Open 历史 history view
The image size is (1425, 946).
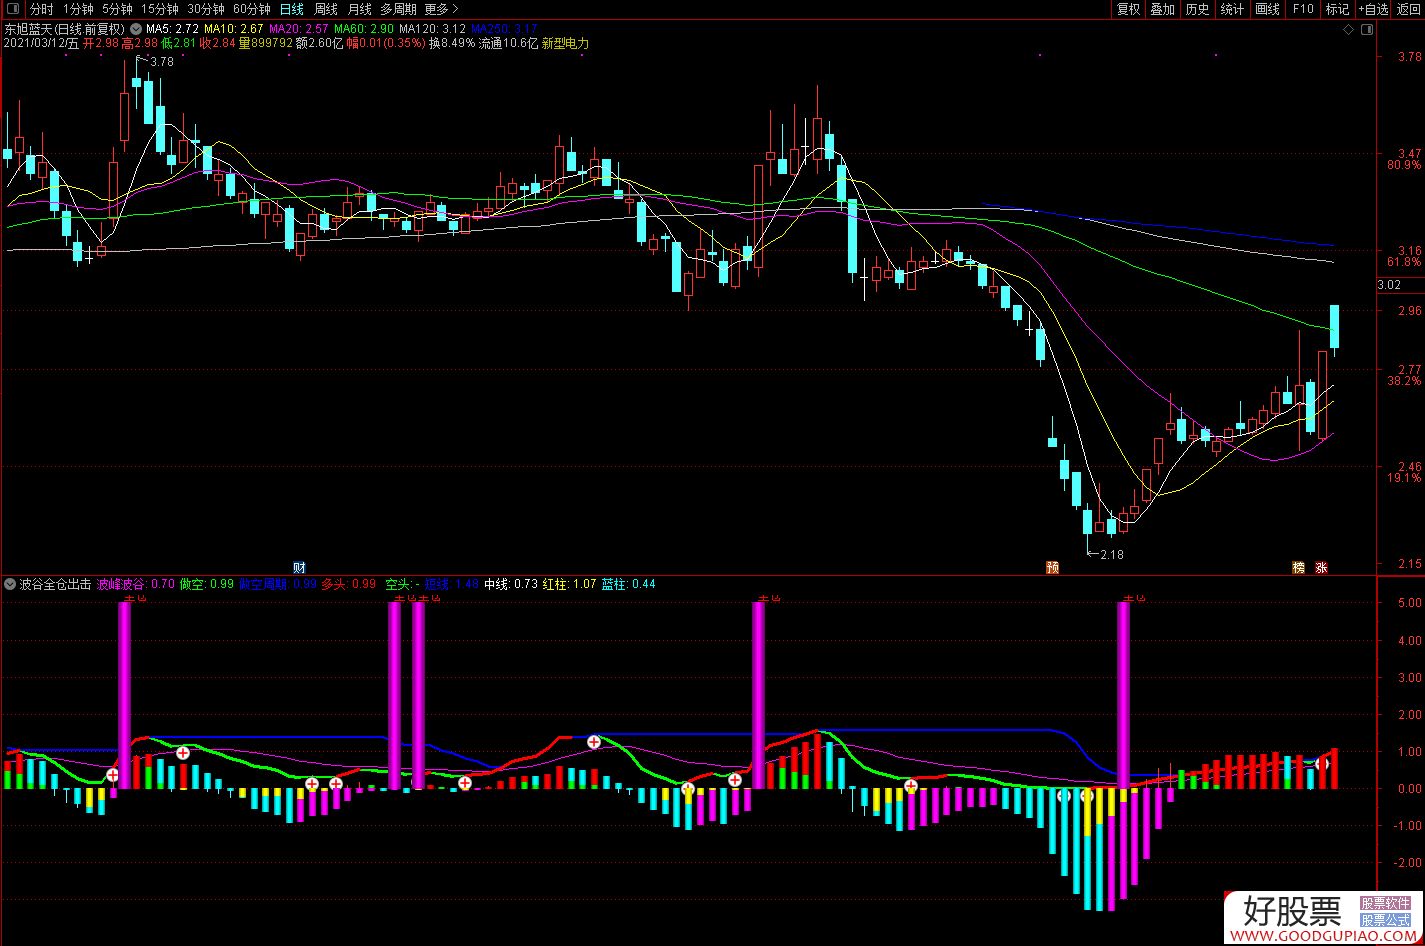(x=1197, y=9)
